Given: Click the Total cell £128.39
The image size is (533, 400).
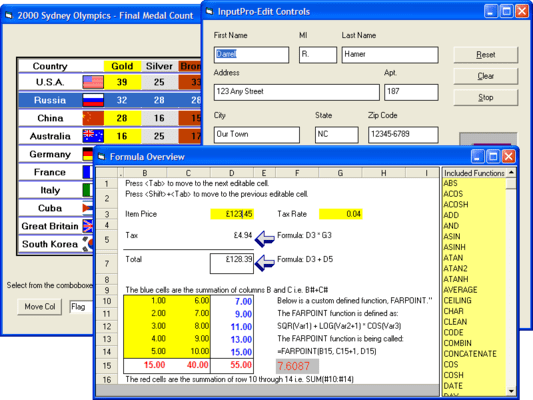Looking at the screenshot, I should coord(232,263).
